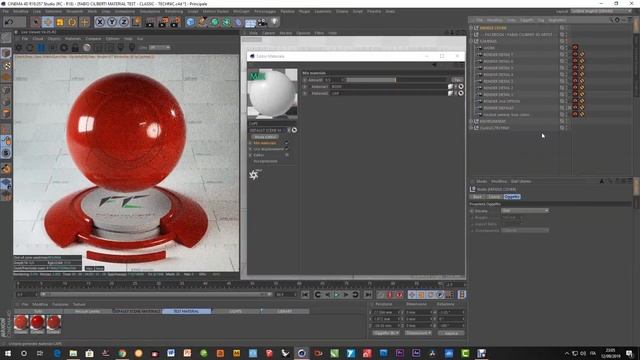The height and width of the screenshot is (360, 640).
Task: Go to the timeline start
Action: click(x=305, y=295)
